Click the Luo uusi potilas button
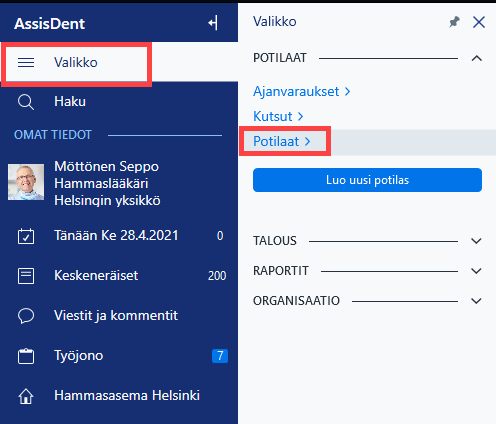The height and width of the screenshot is (424, 496). pos(367,180)
